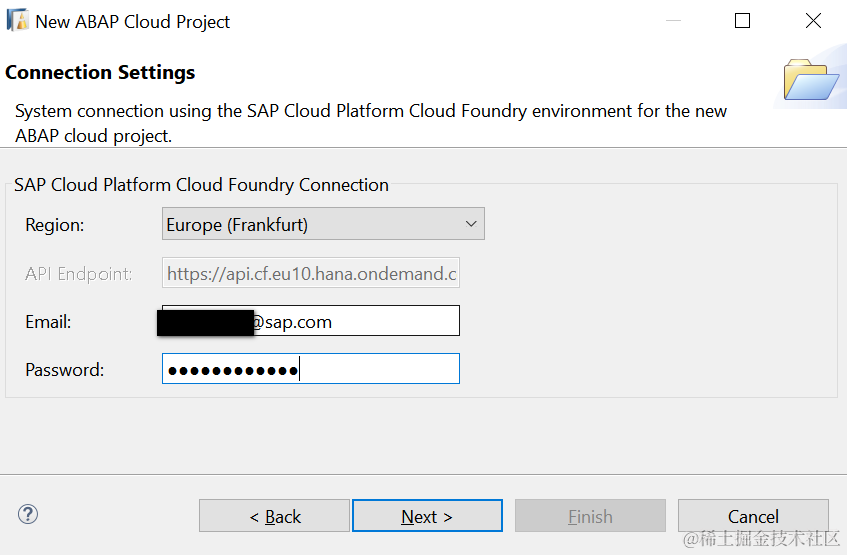847x555 pixels.
Task: Maximize the dialog window
Action: [742, 21]
